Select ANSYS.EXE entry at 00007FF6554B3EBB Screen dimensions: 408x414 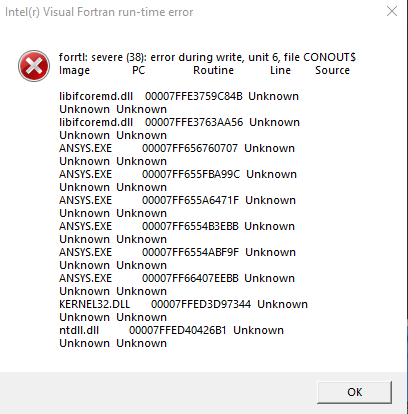(177, 233)
